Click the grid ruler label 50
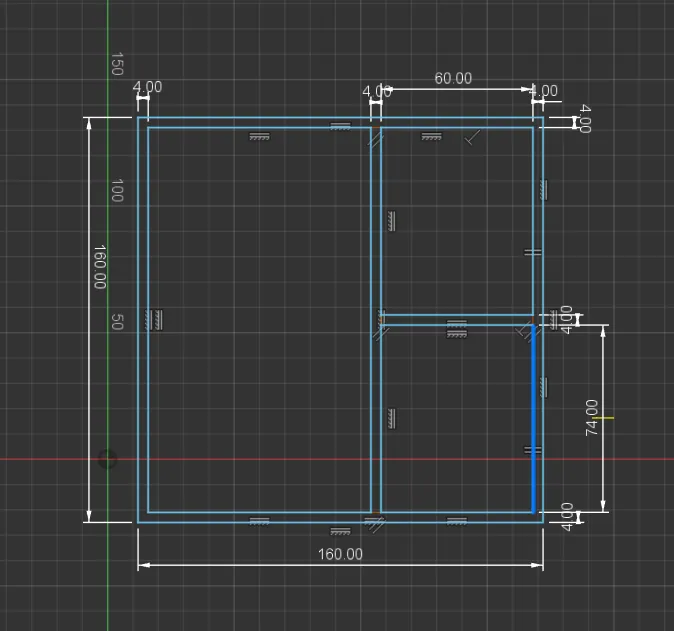This screenshot has height=631, width=674. [x=117, y=322]
